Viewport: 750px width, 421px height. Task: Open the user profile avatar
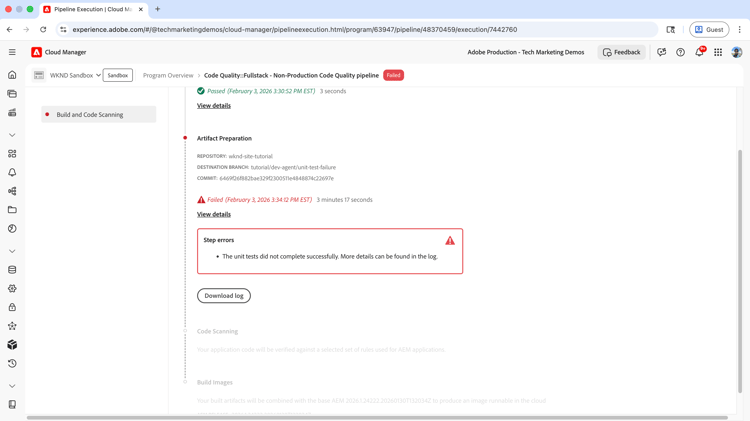click(737, 52)
